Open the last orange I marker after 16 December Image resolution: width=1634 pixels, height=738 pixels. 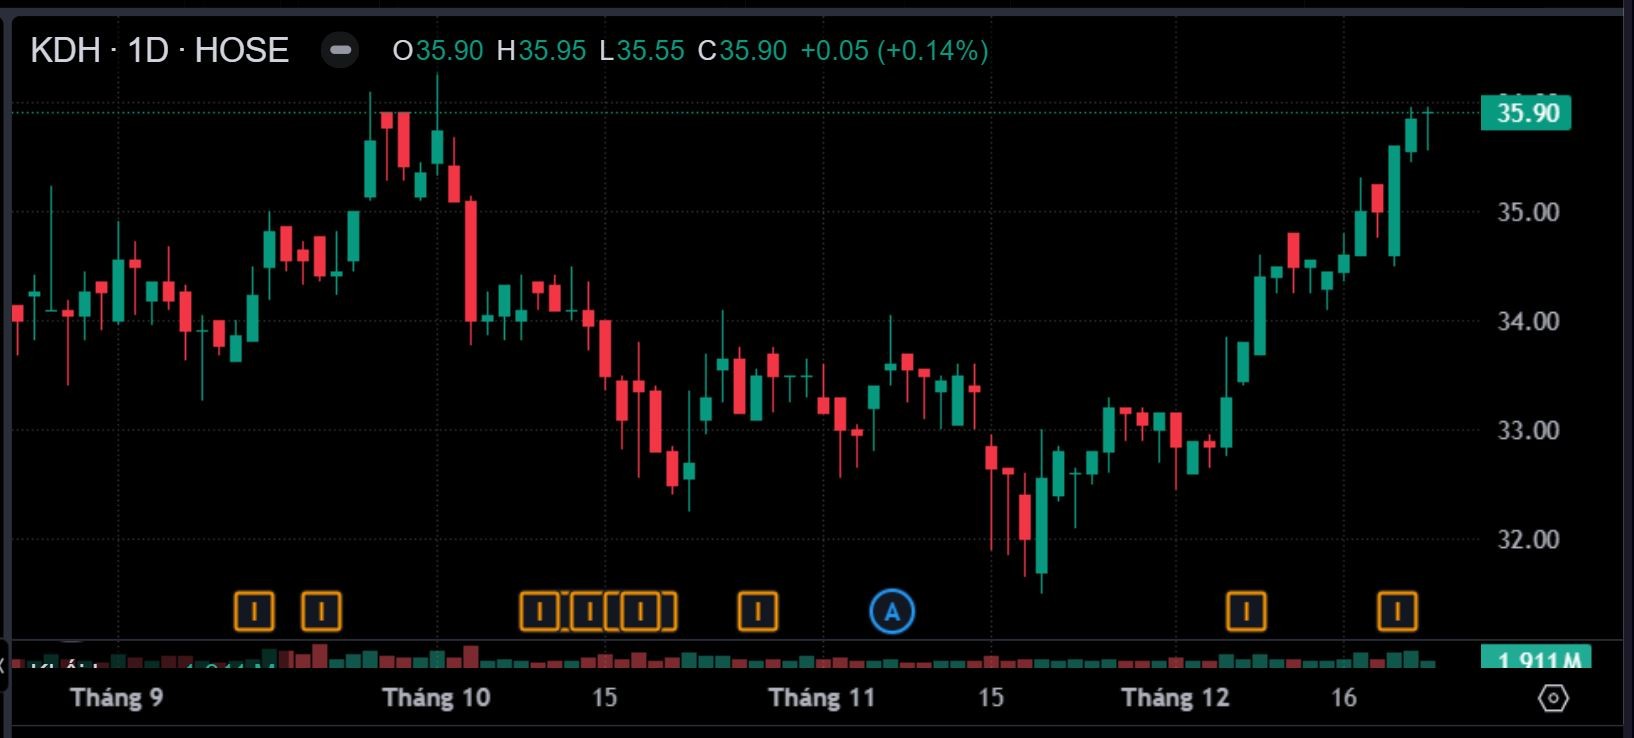pos(1397,611)
